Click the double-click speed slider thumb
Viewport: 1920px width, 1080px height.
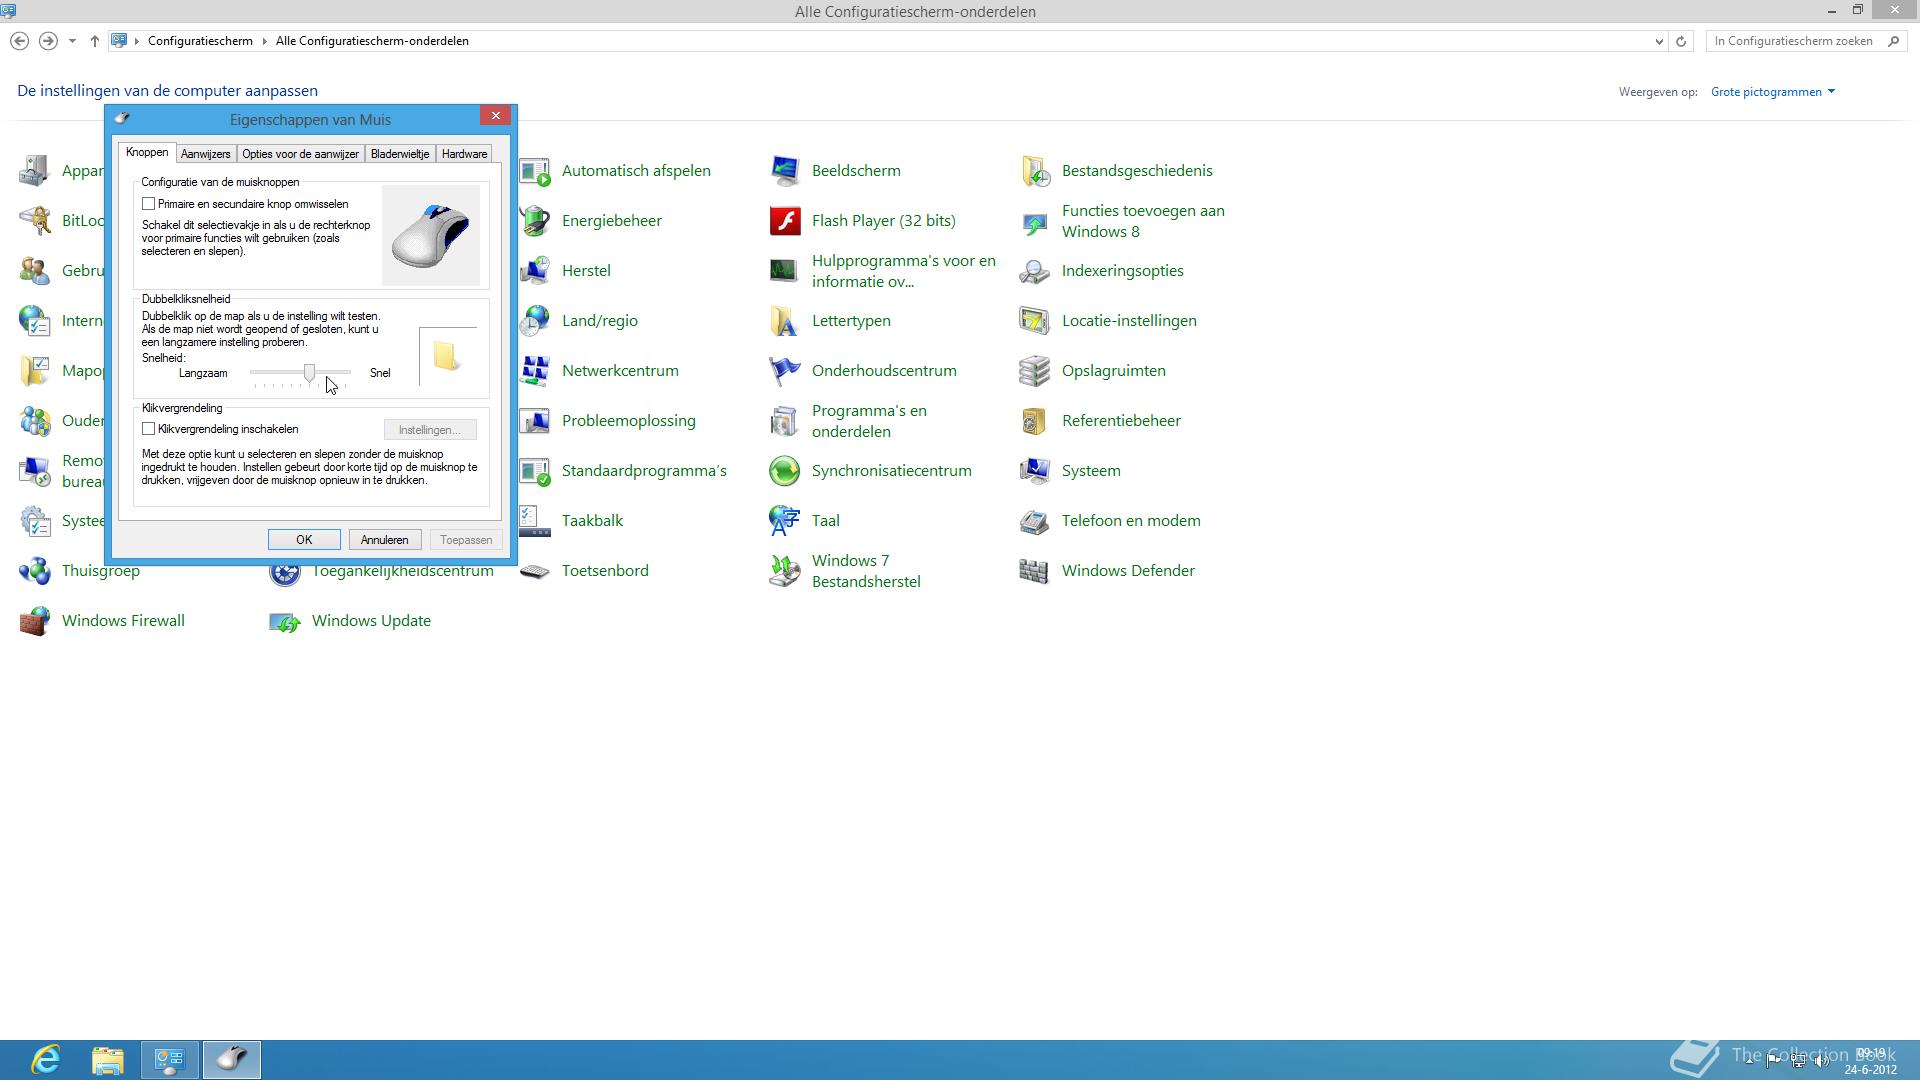coord(309,373)
